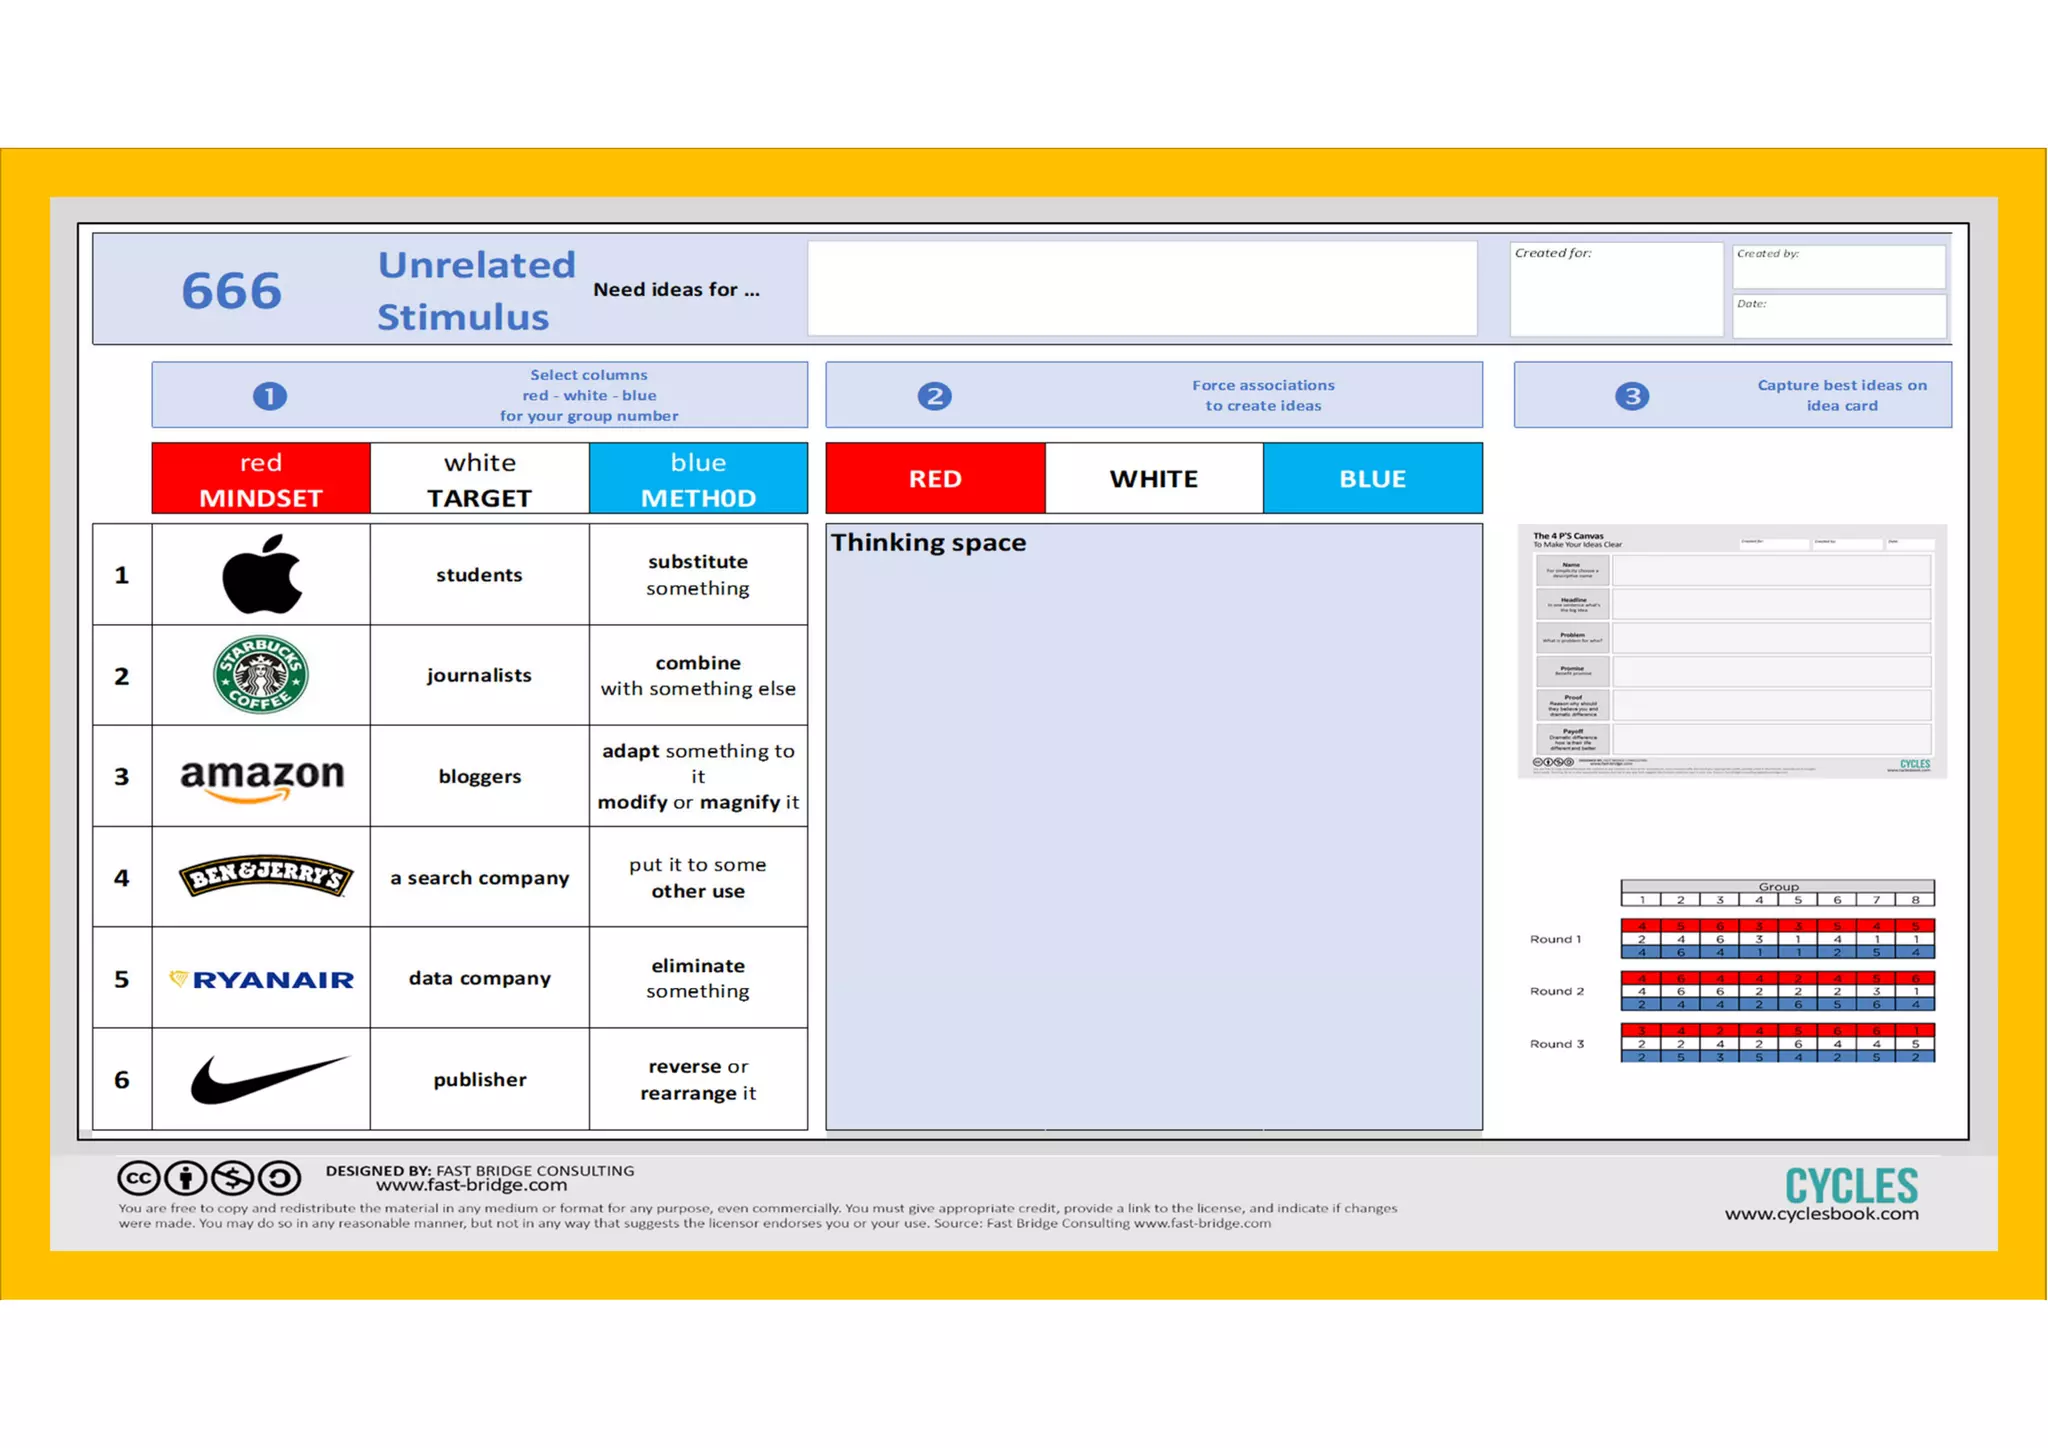Click the Creative Commons CC icon
Viewport: 2048px width, 1448px height.
138,1178
